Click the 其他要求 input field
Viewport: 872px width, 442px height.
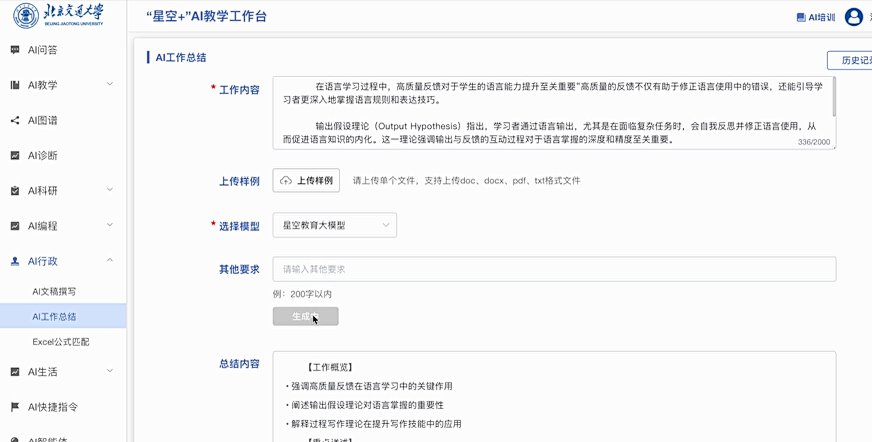click(x=554, y=269)
